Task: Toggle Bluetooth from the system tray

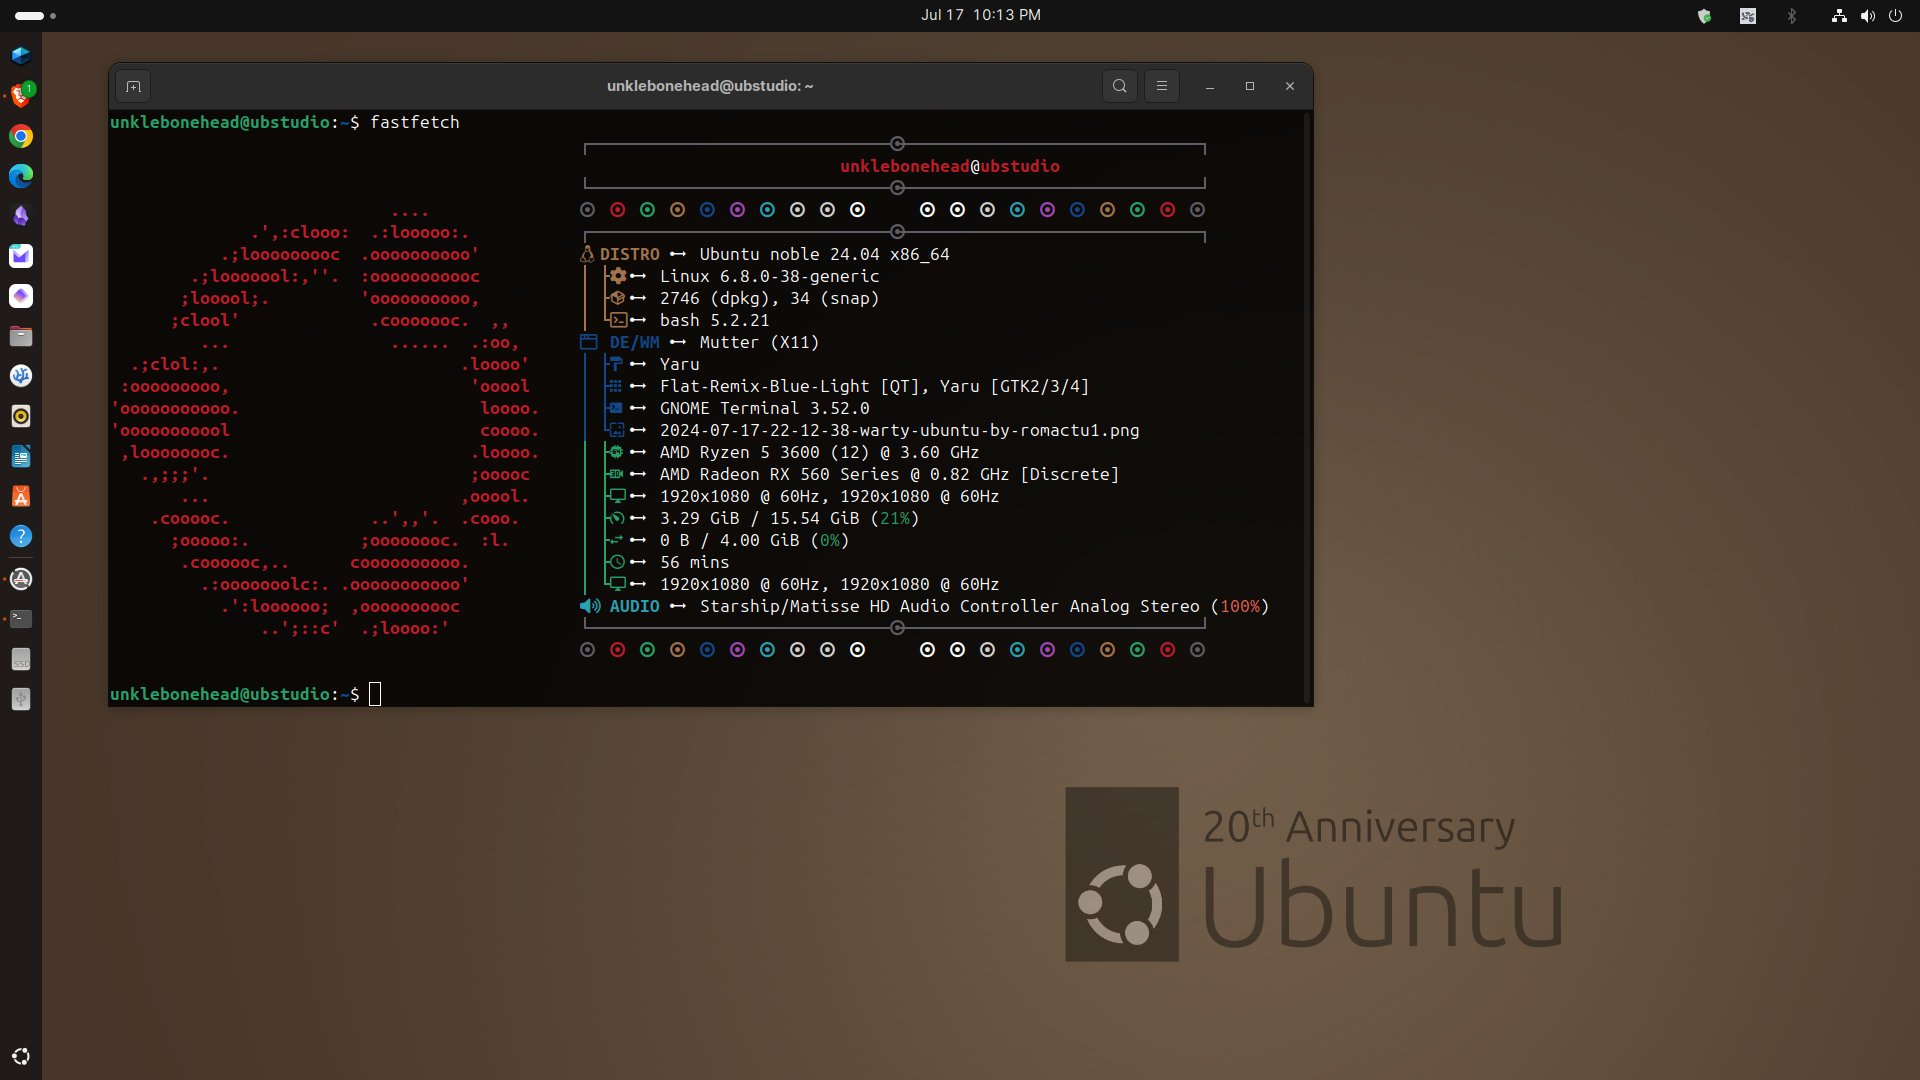Action: coord(1792,16)
